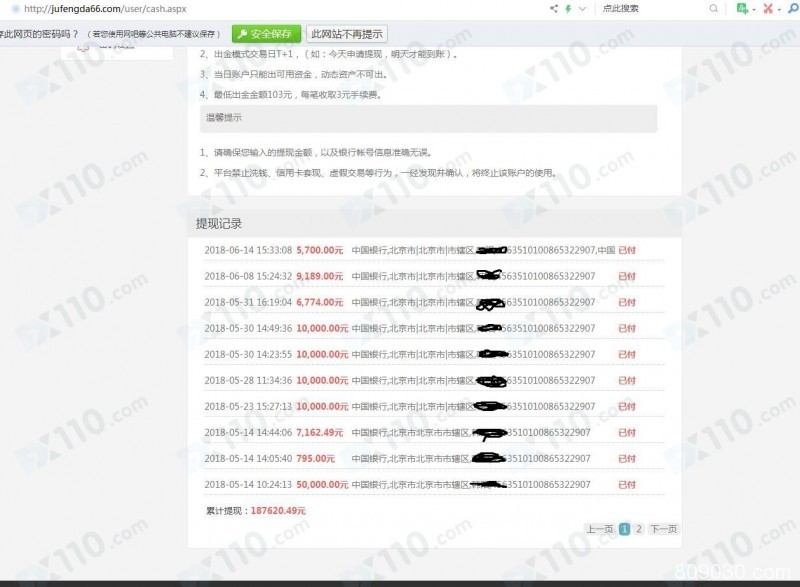Click the date 2018-05-14 14:05:40
Viewport: 800px width, 587px height.
[248, 458]
